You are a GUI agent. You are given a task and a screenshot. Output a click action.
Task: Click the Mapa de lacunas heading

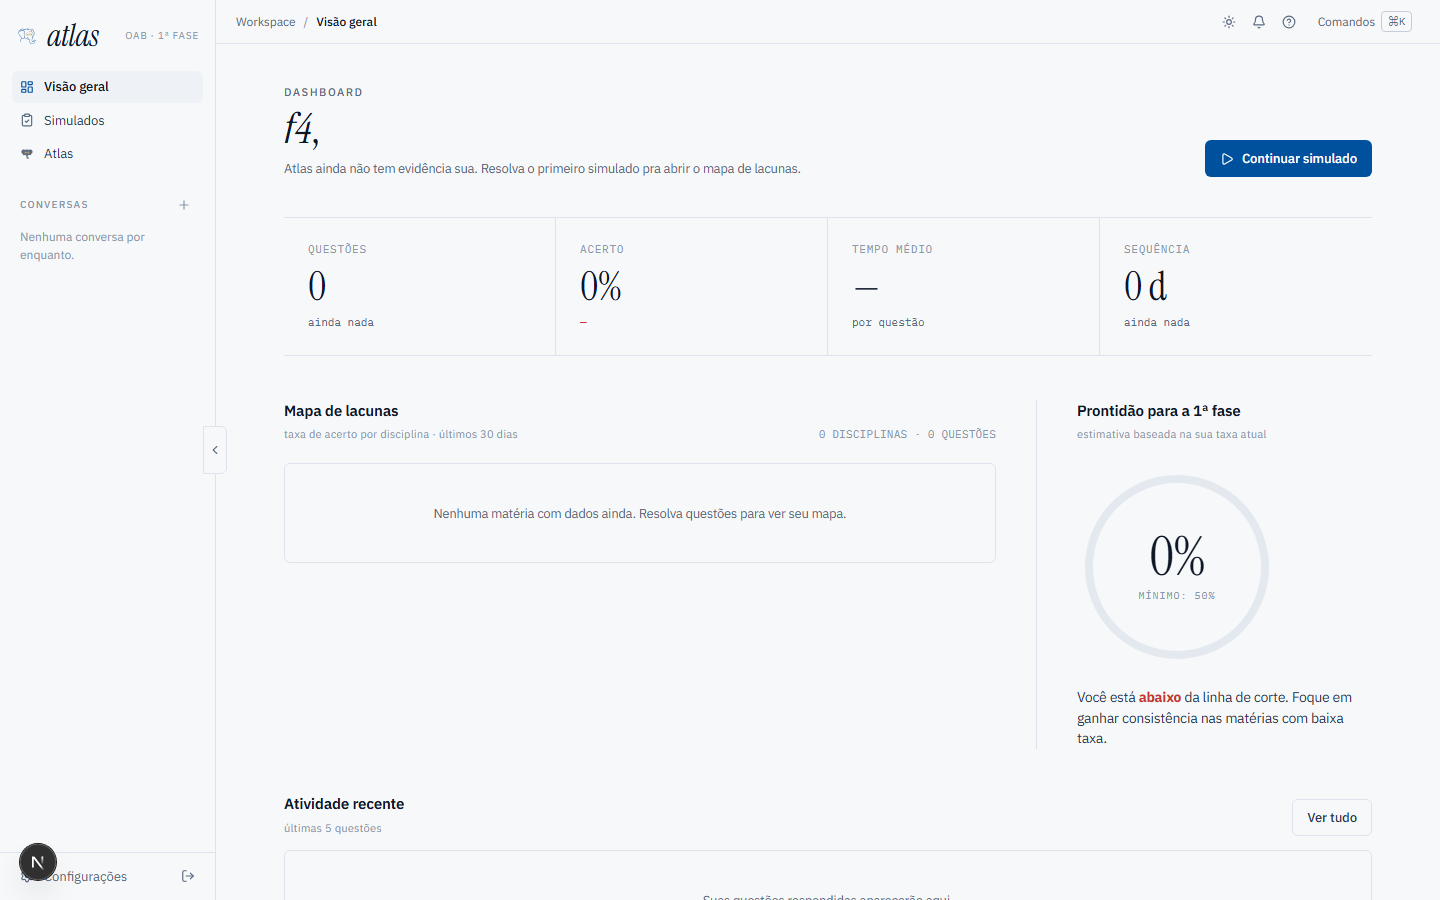(x=341, y=411)
